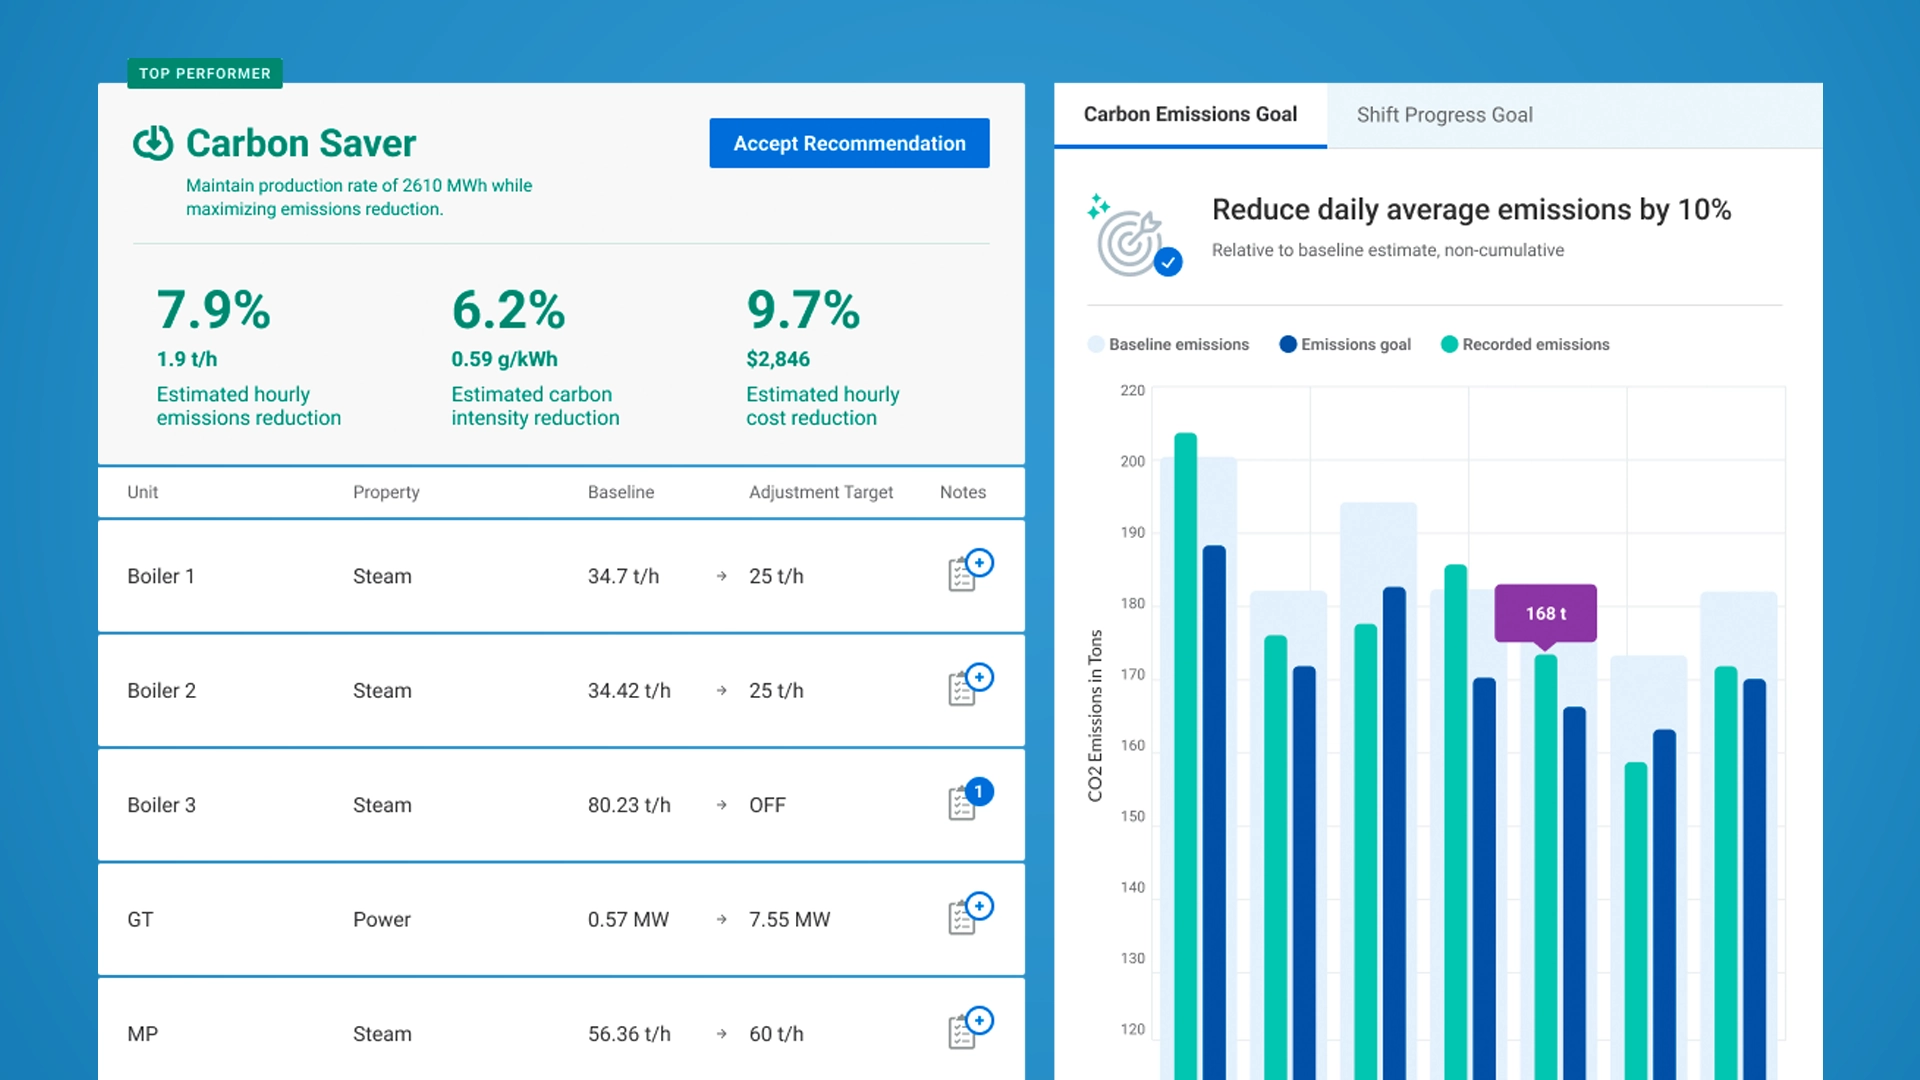Screen dimensions: 1920x1080
Task: Click the OFF adjustment target
Action: click(x=767, y=805)
